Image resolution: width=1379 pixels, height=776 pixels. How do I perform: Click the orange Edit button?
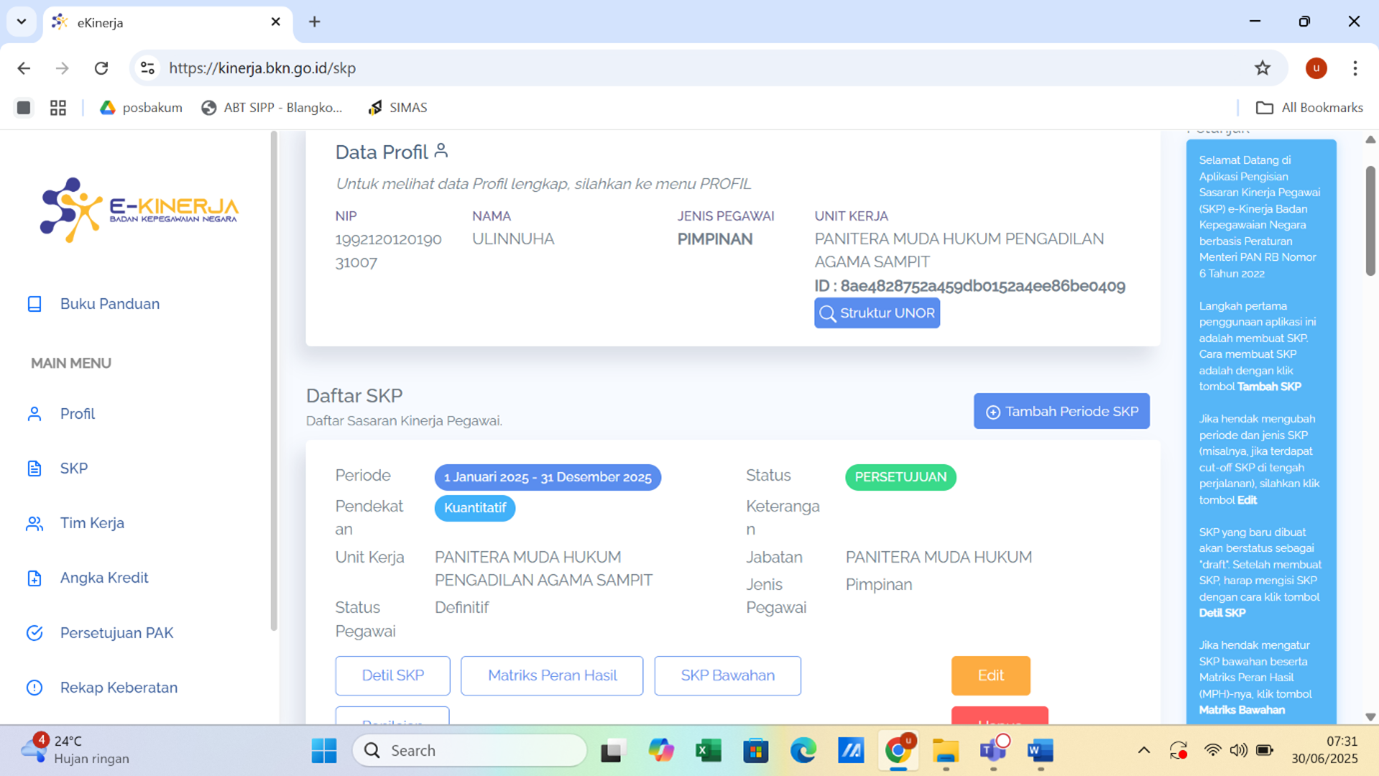click(x=990, y=676)
